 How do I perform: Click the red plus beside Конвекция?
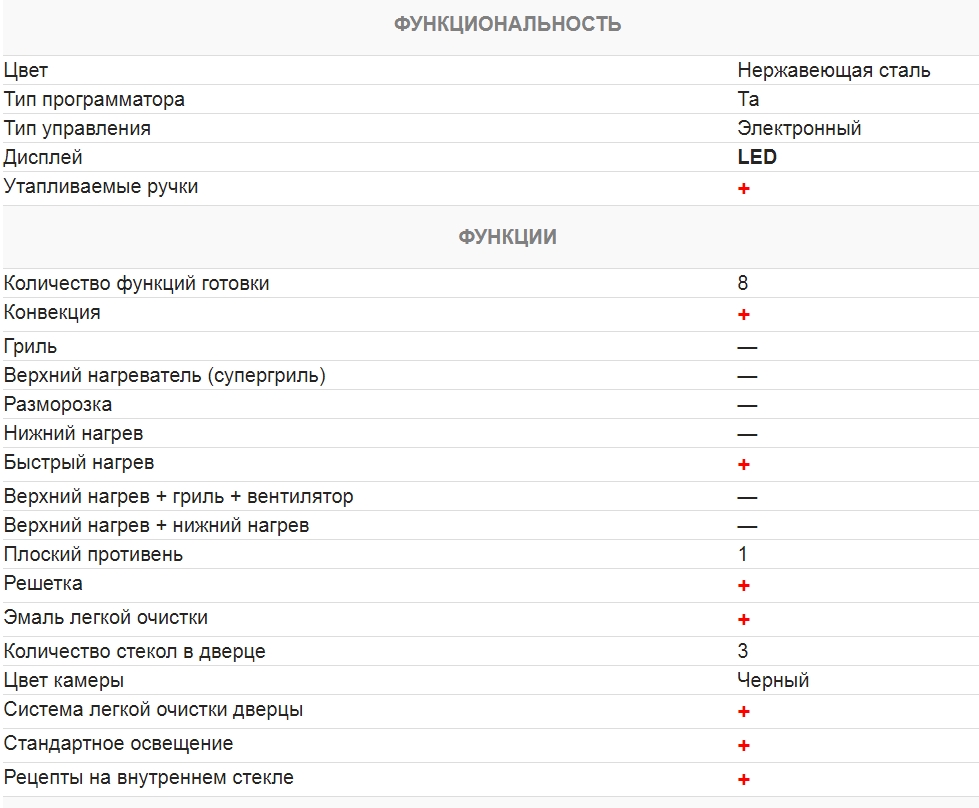[x=744, y=314]
